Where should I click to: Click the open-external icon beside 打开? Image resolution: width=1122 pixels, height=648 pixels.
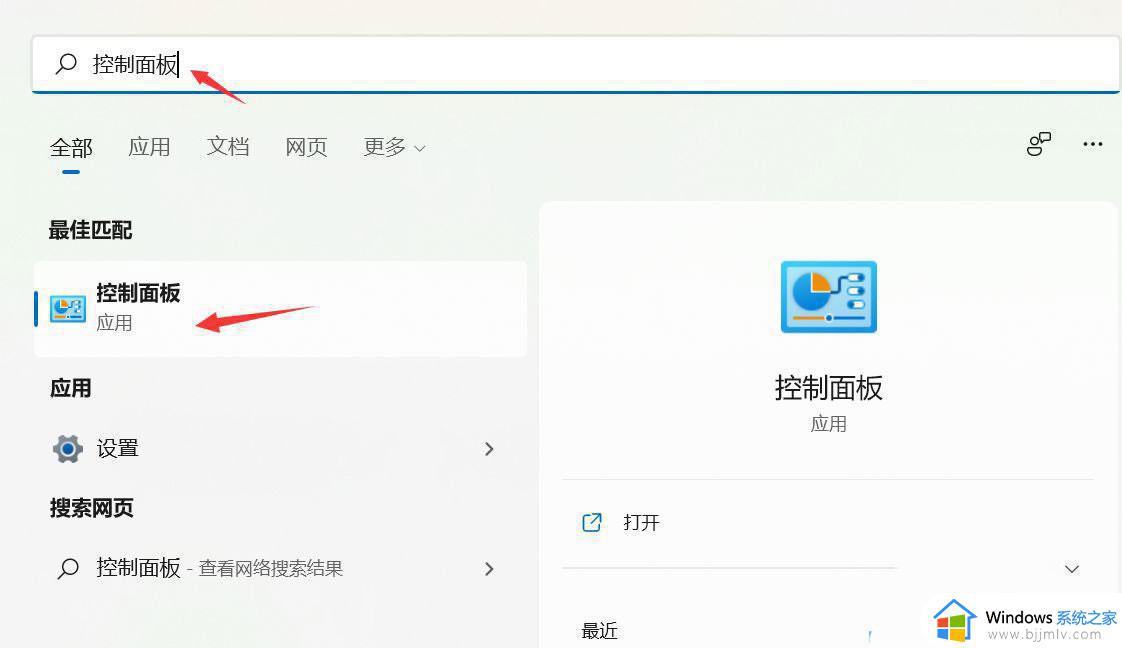coord(592,523)
